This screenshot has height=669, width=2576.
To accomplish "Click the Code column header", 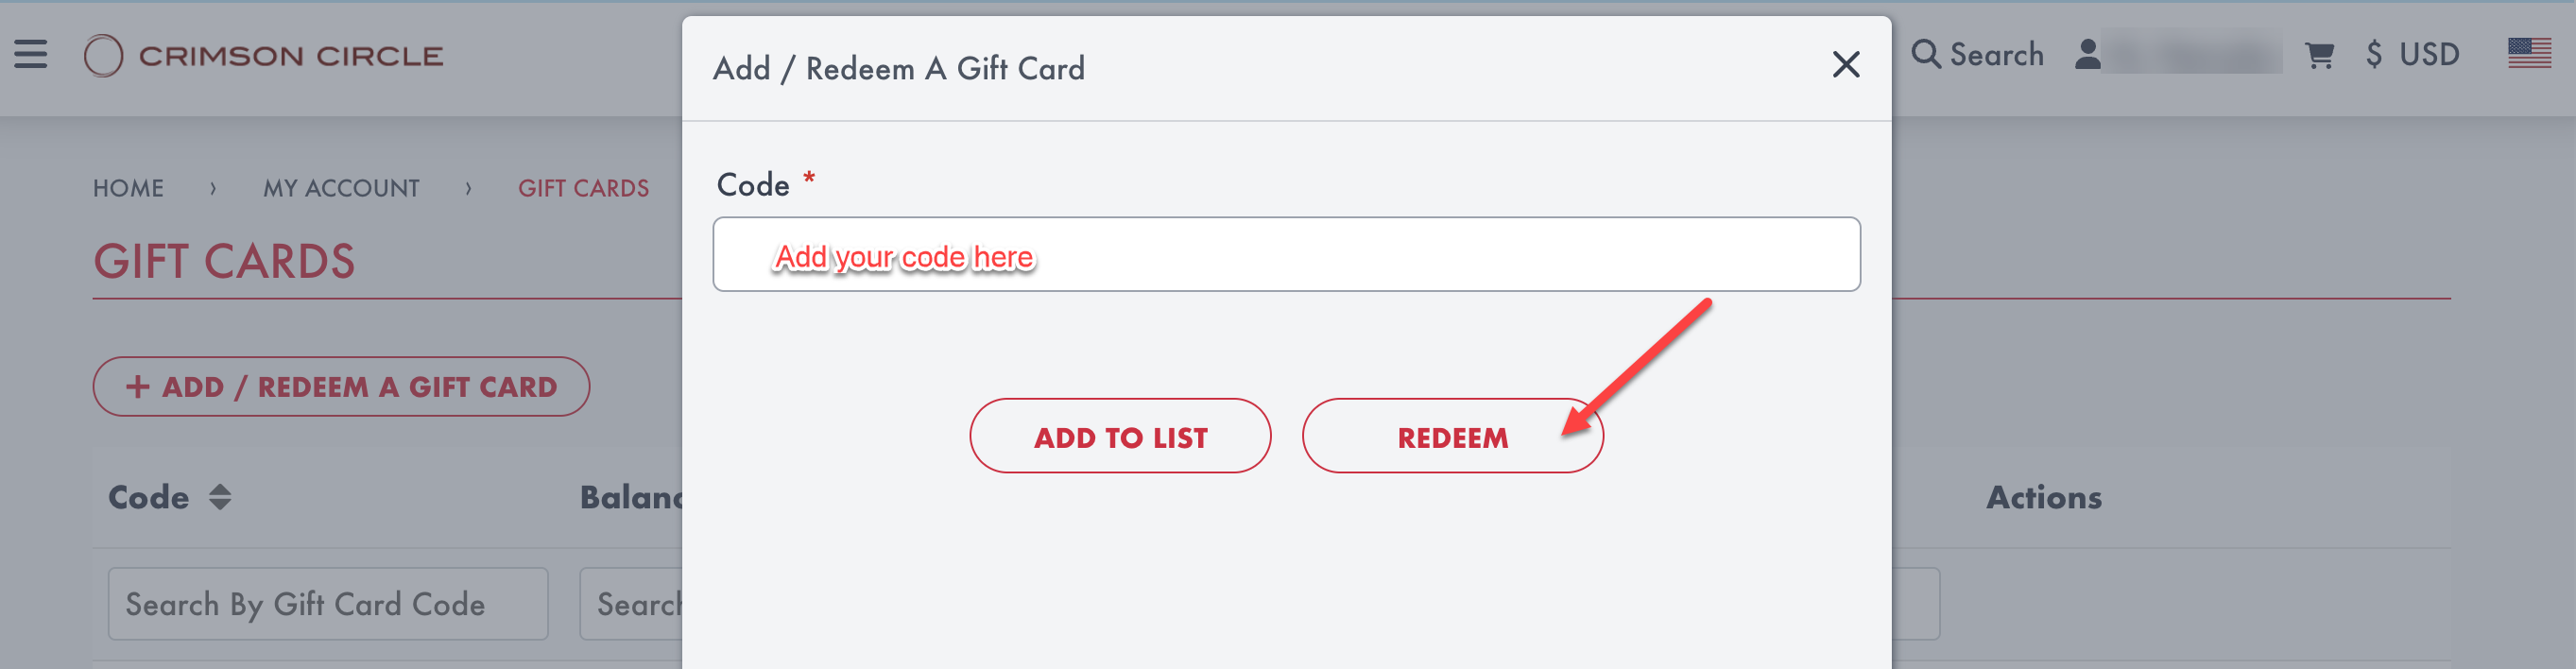I will tap(148, 497).
